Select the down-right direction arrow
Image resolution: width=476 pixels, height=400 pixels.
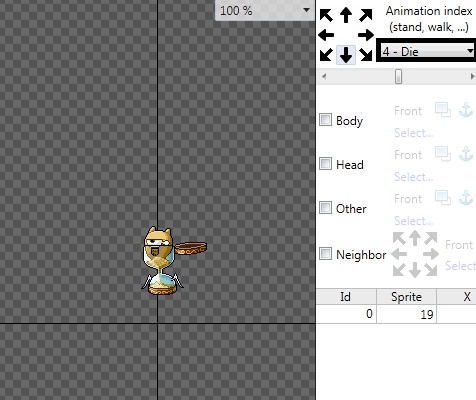[366, 54]
